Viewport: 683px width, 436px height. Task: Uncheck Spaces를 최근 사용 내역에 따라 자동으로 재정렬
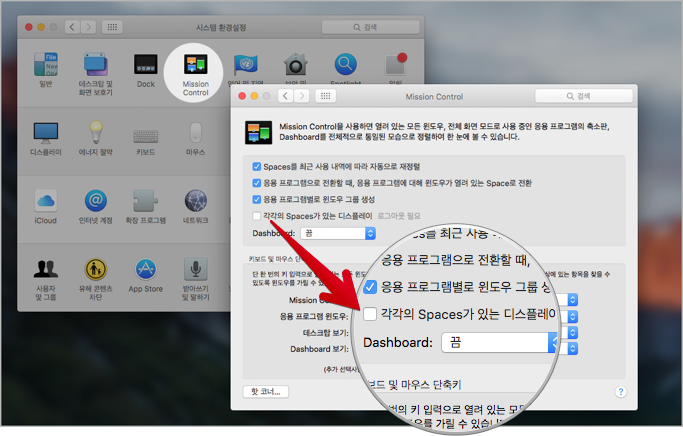point(257,166)
